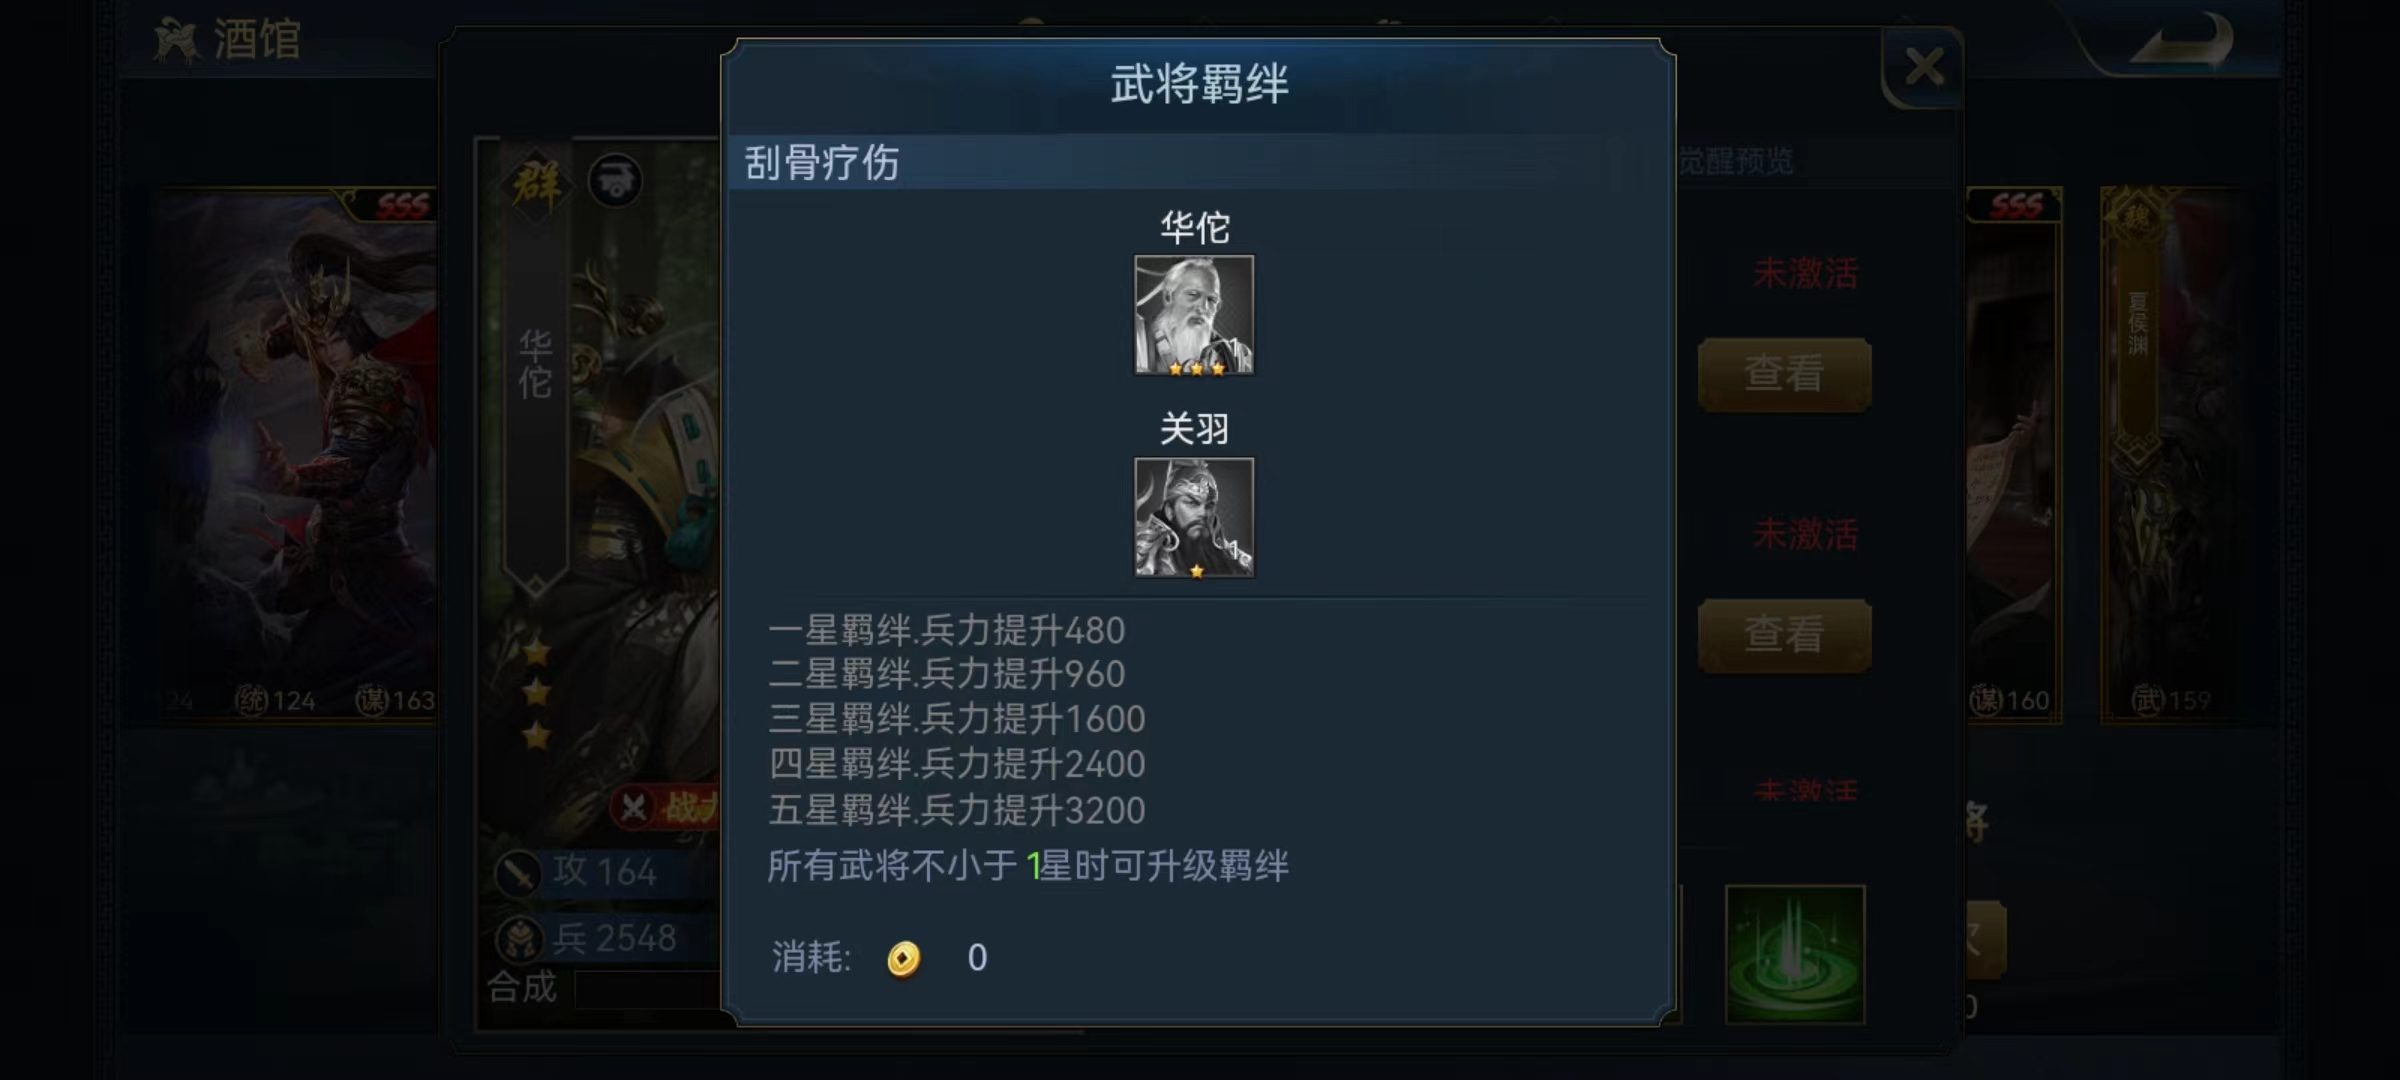
Task: Click the 合成 progress bar
Action: click(648, 990)
